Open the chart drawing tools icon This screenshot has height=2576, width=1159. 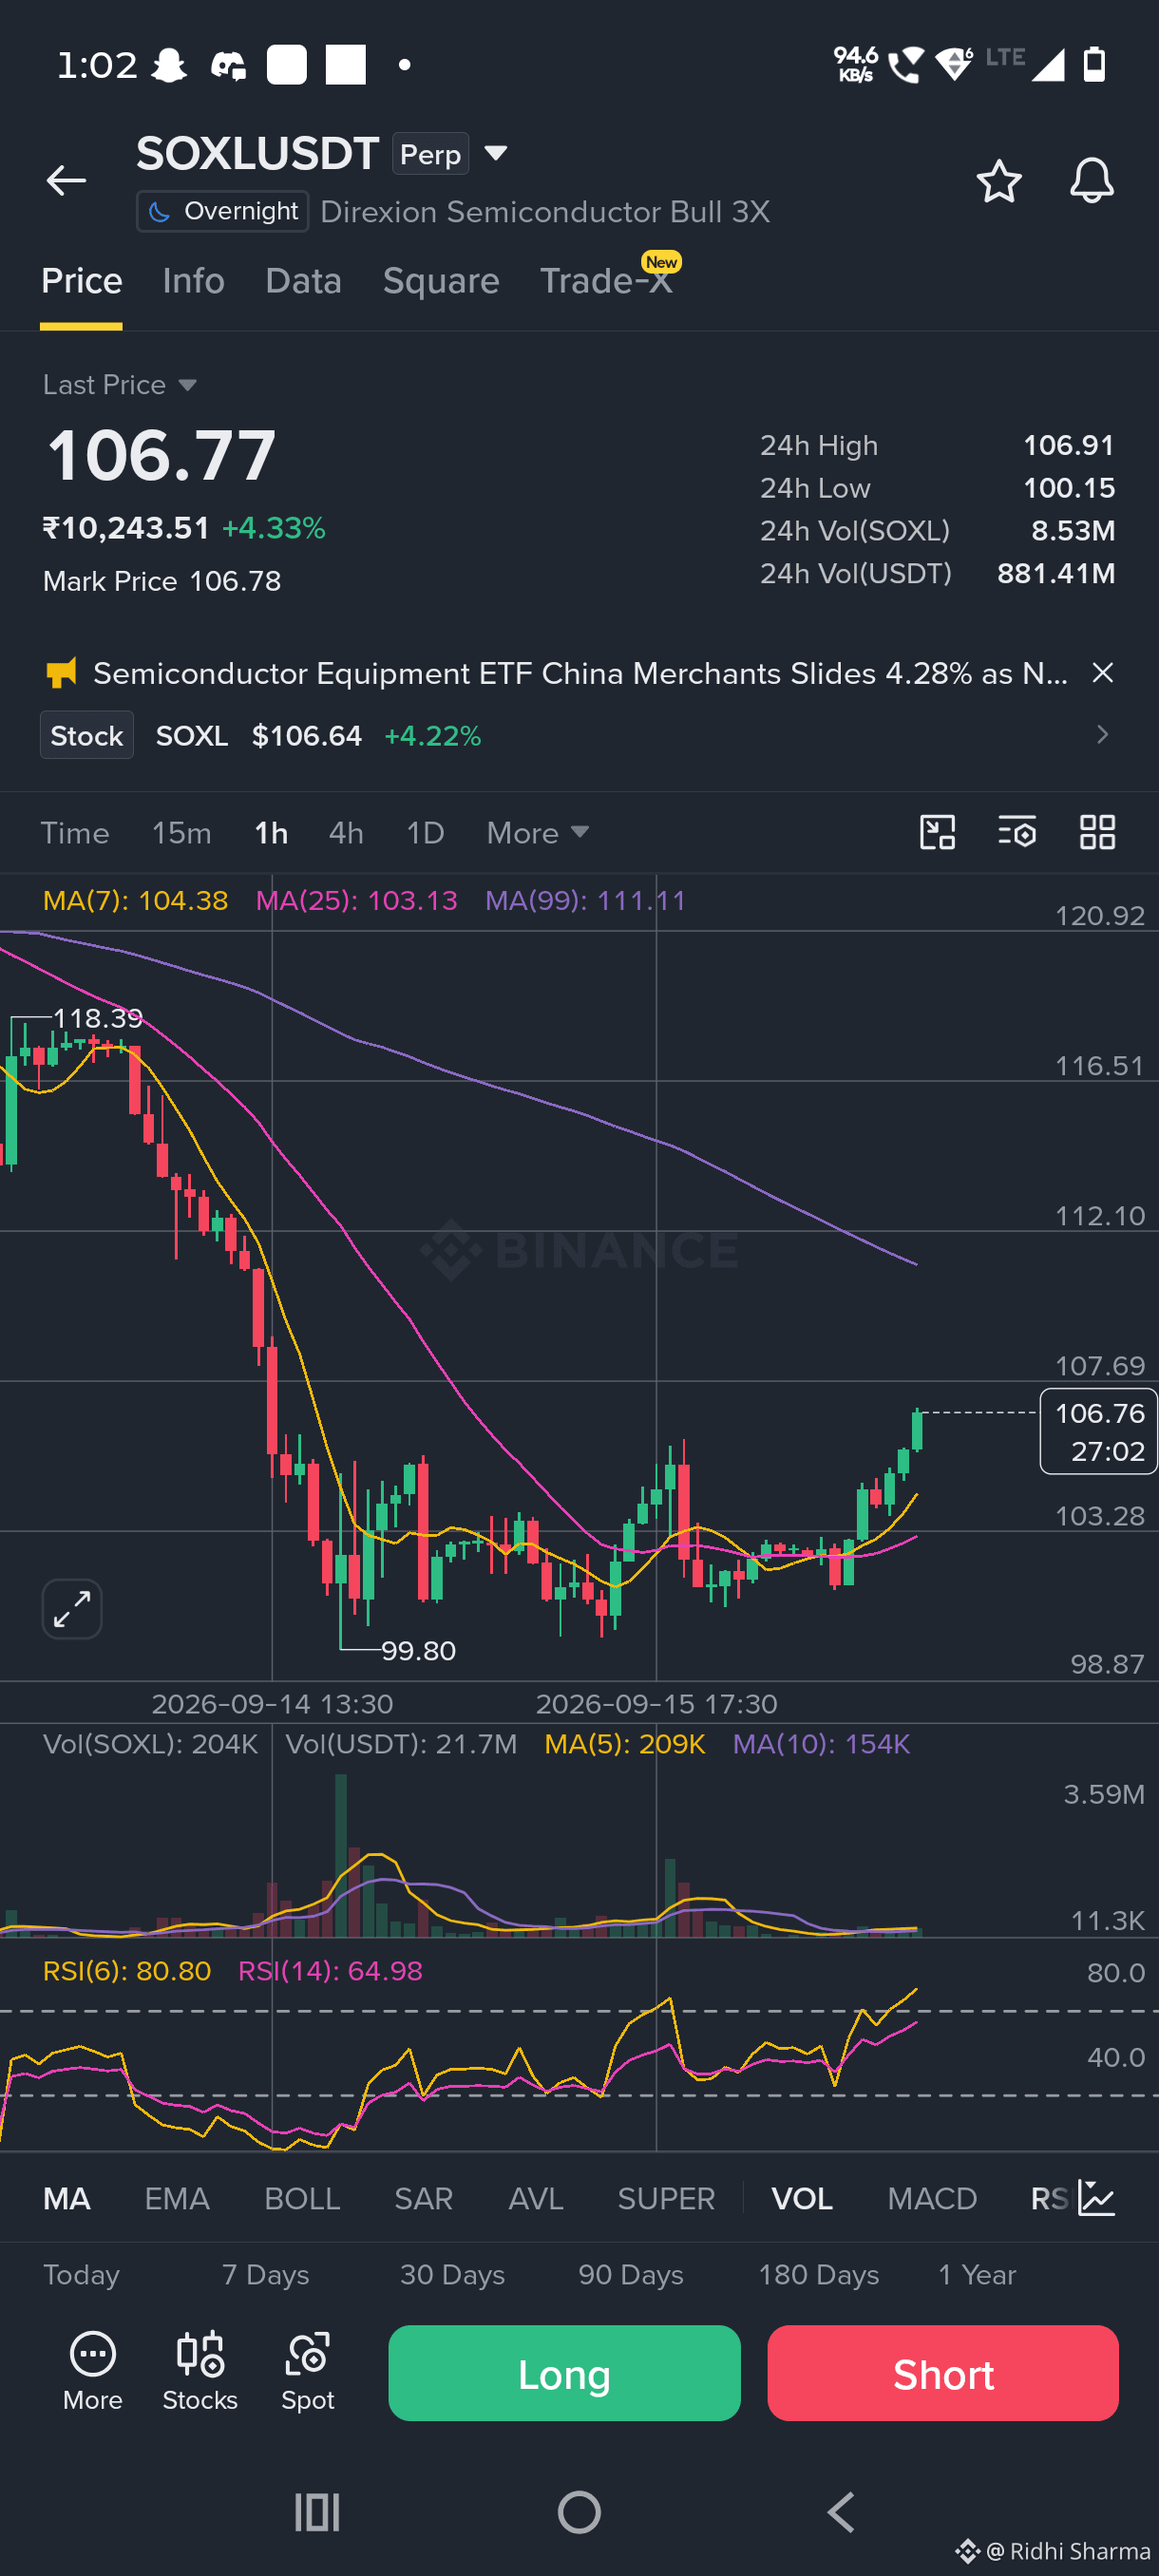pyautogui.click(x=937, y=832)
